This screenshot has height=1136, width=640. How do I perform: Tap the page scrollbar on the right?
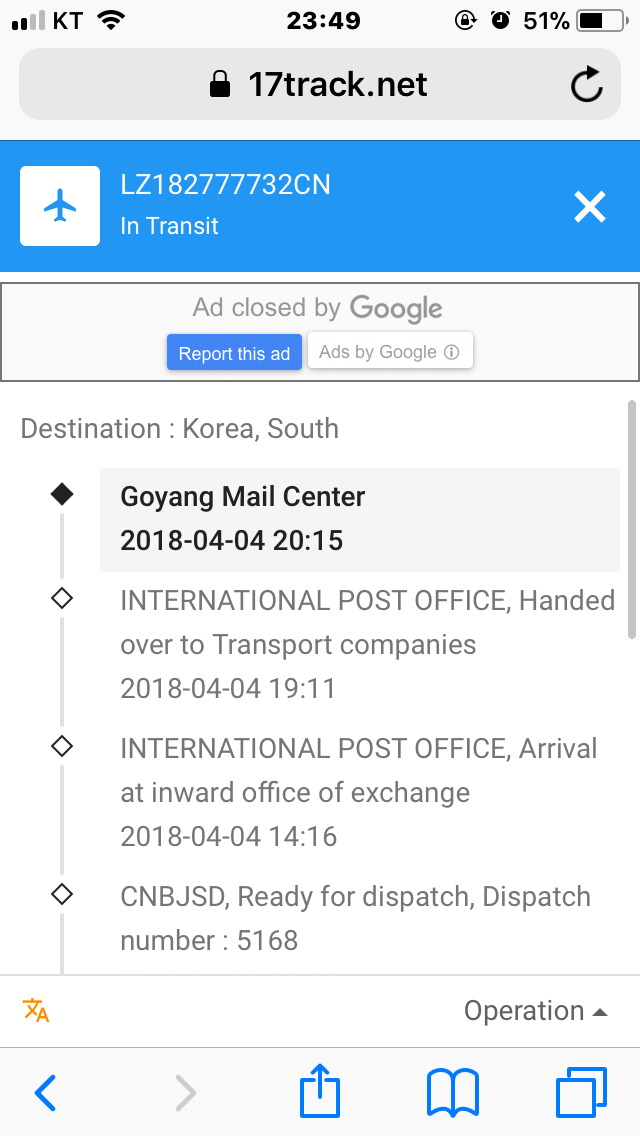coord(630,520)
